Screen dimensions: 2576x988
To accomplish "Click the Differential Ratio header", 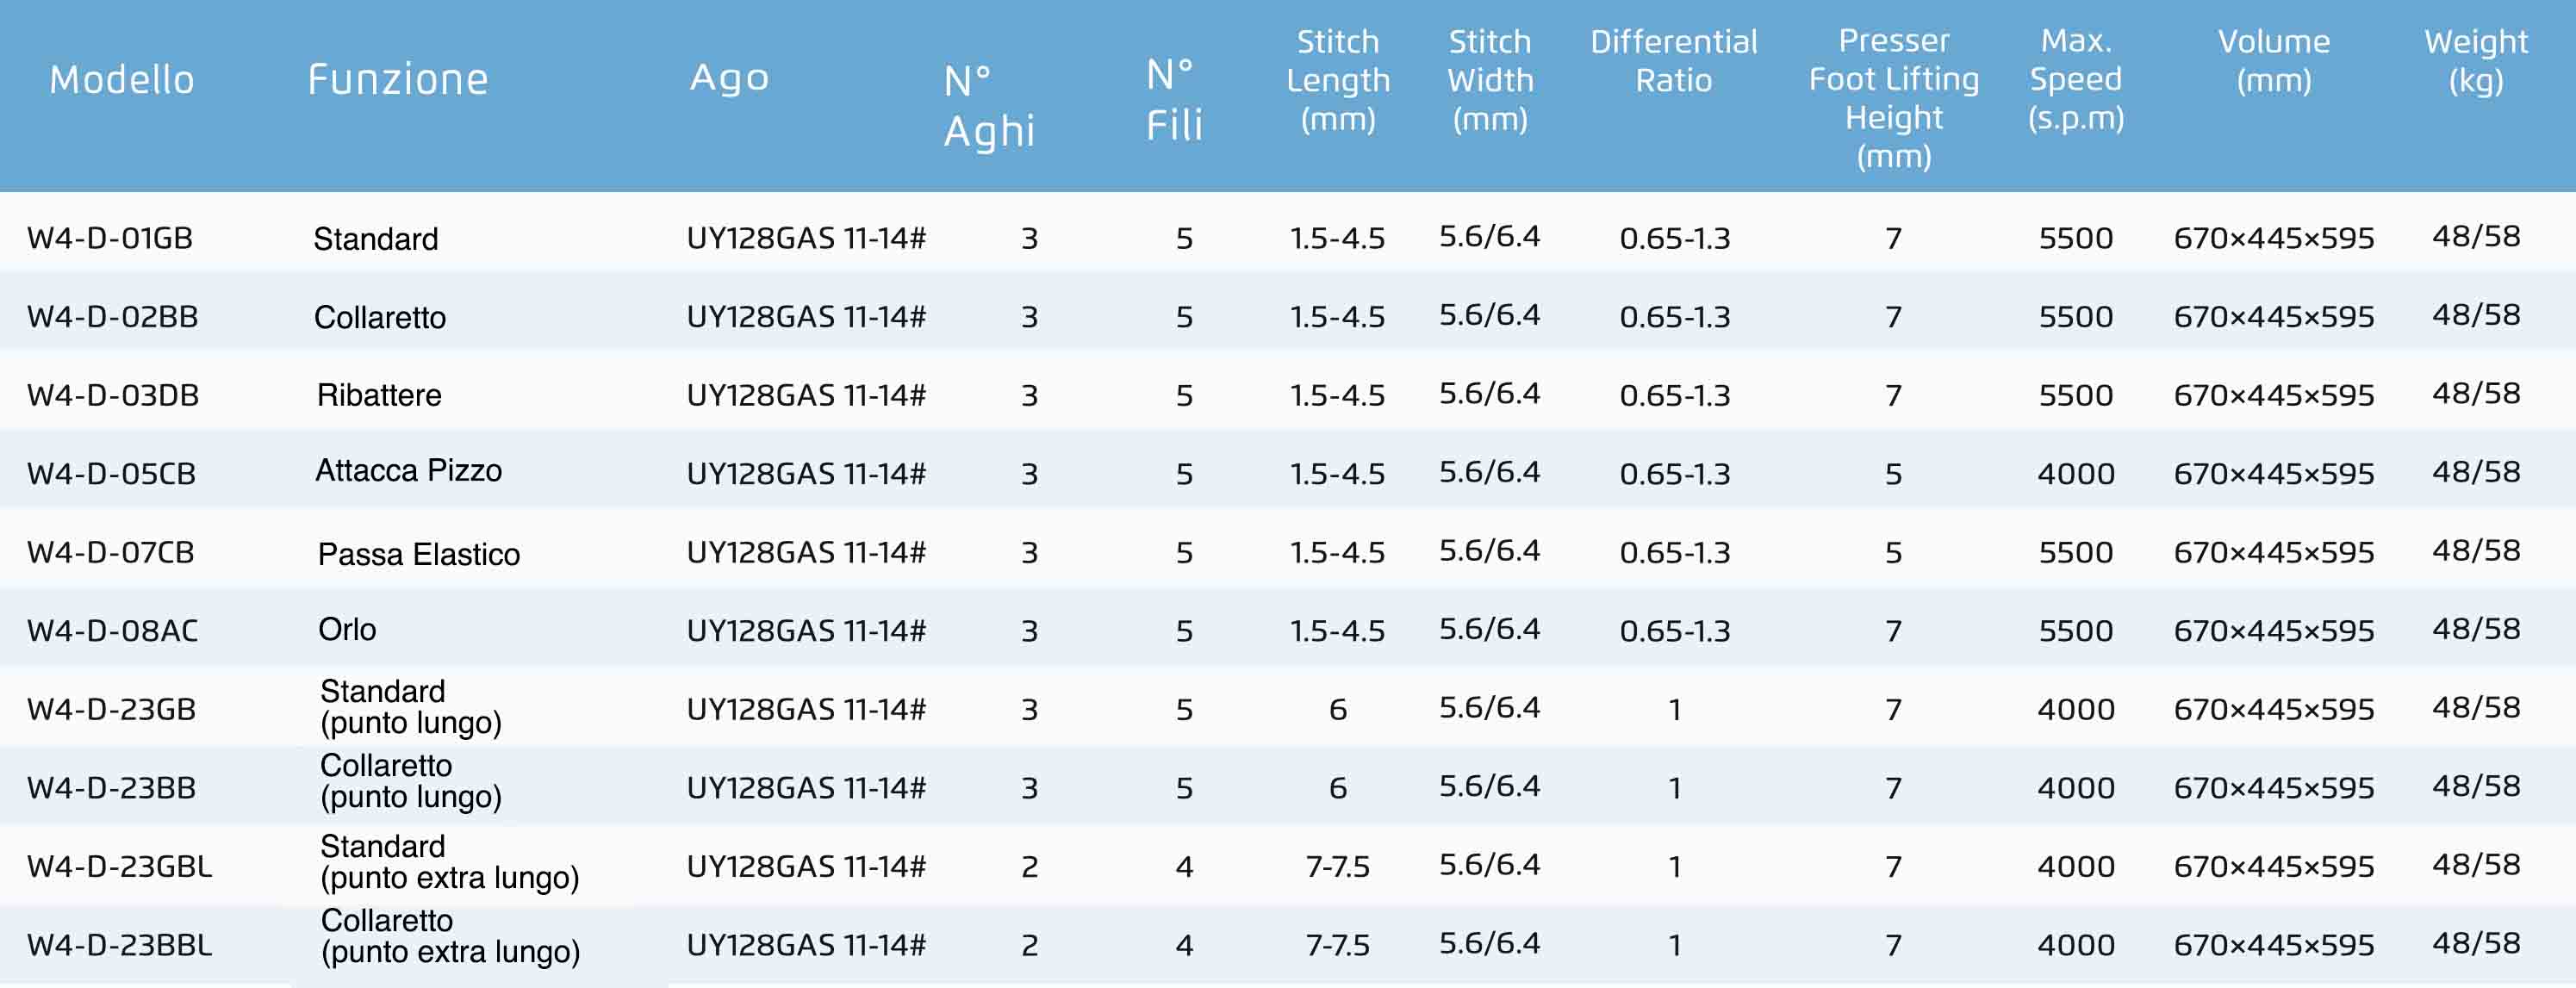I will (1674, 60).
